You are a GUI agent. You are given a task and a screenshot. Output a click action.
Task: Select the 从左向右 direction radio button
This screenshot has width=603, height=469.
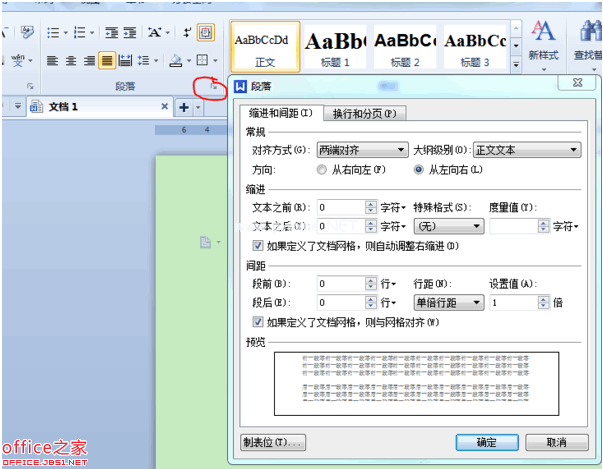coord(419,170)
